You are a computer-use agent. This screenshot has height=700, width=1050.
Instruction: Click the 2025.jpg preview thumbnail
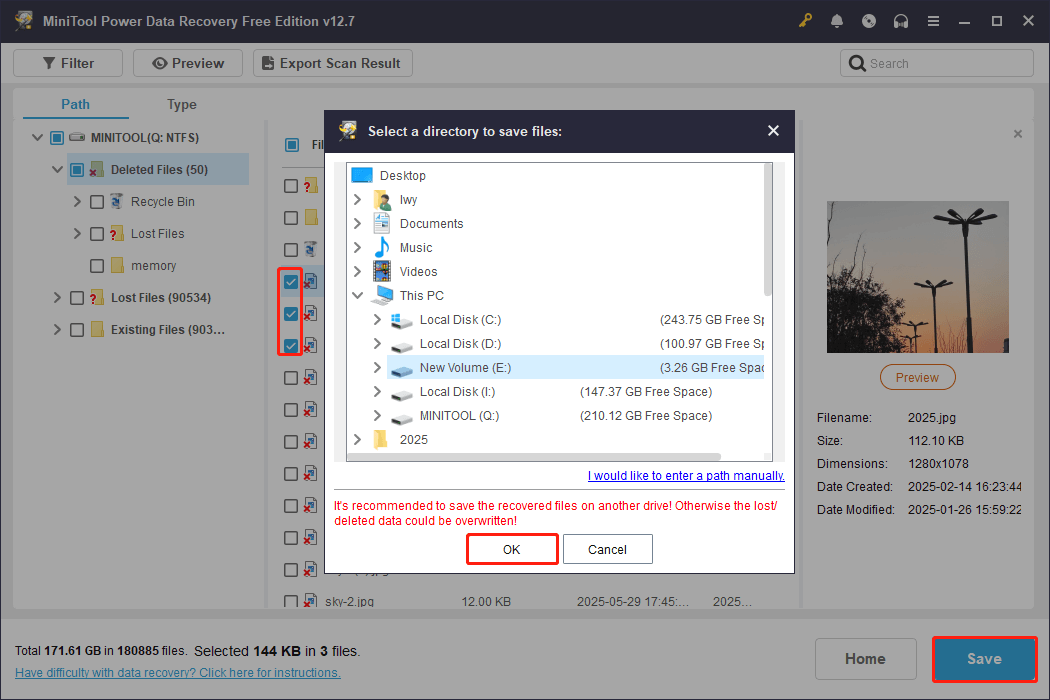917,277
